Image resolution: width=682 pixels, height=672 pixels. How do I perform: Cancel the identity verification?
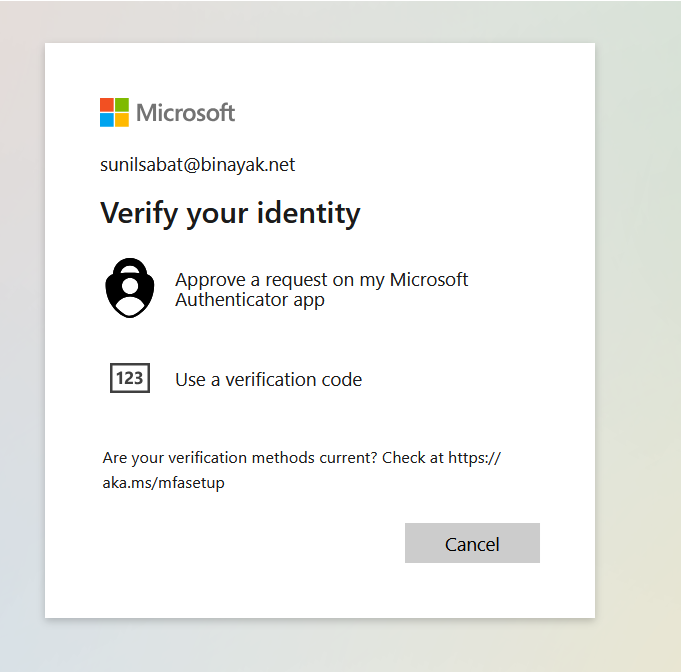472,543
